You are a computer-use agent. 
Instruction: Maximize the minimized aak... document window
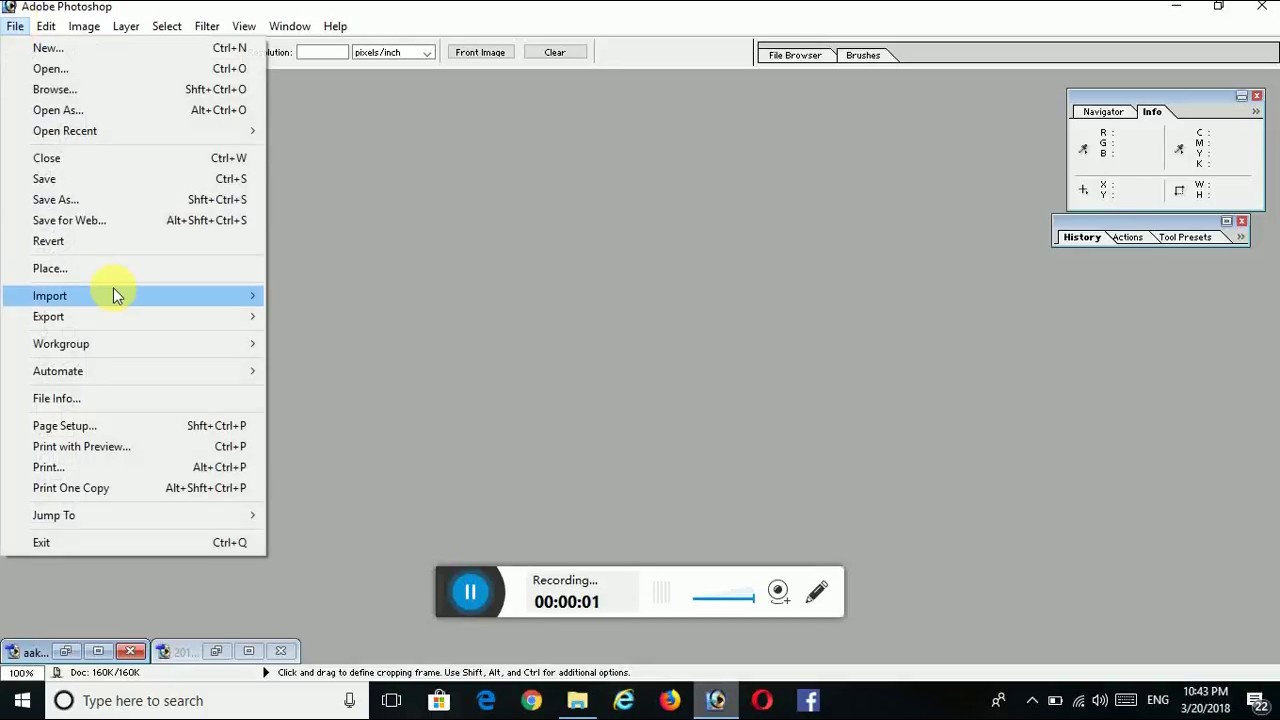click(98, 651)
